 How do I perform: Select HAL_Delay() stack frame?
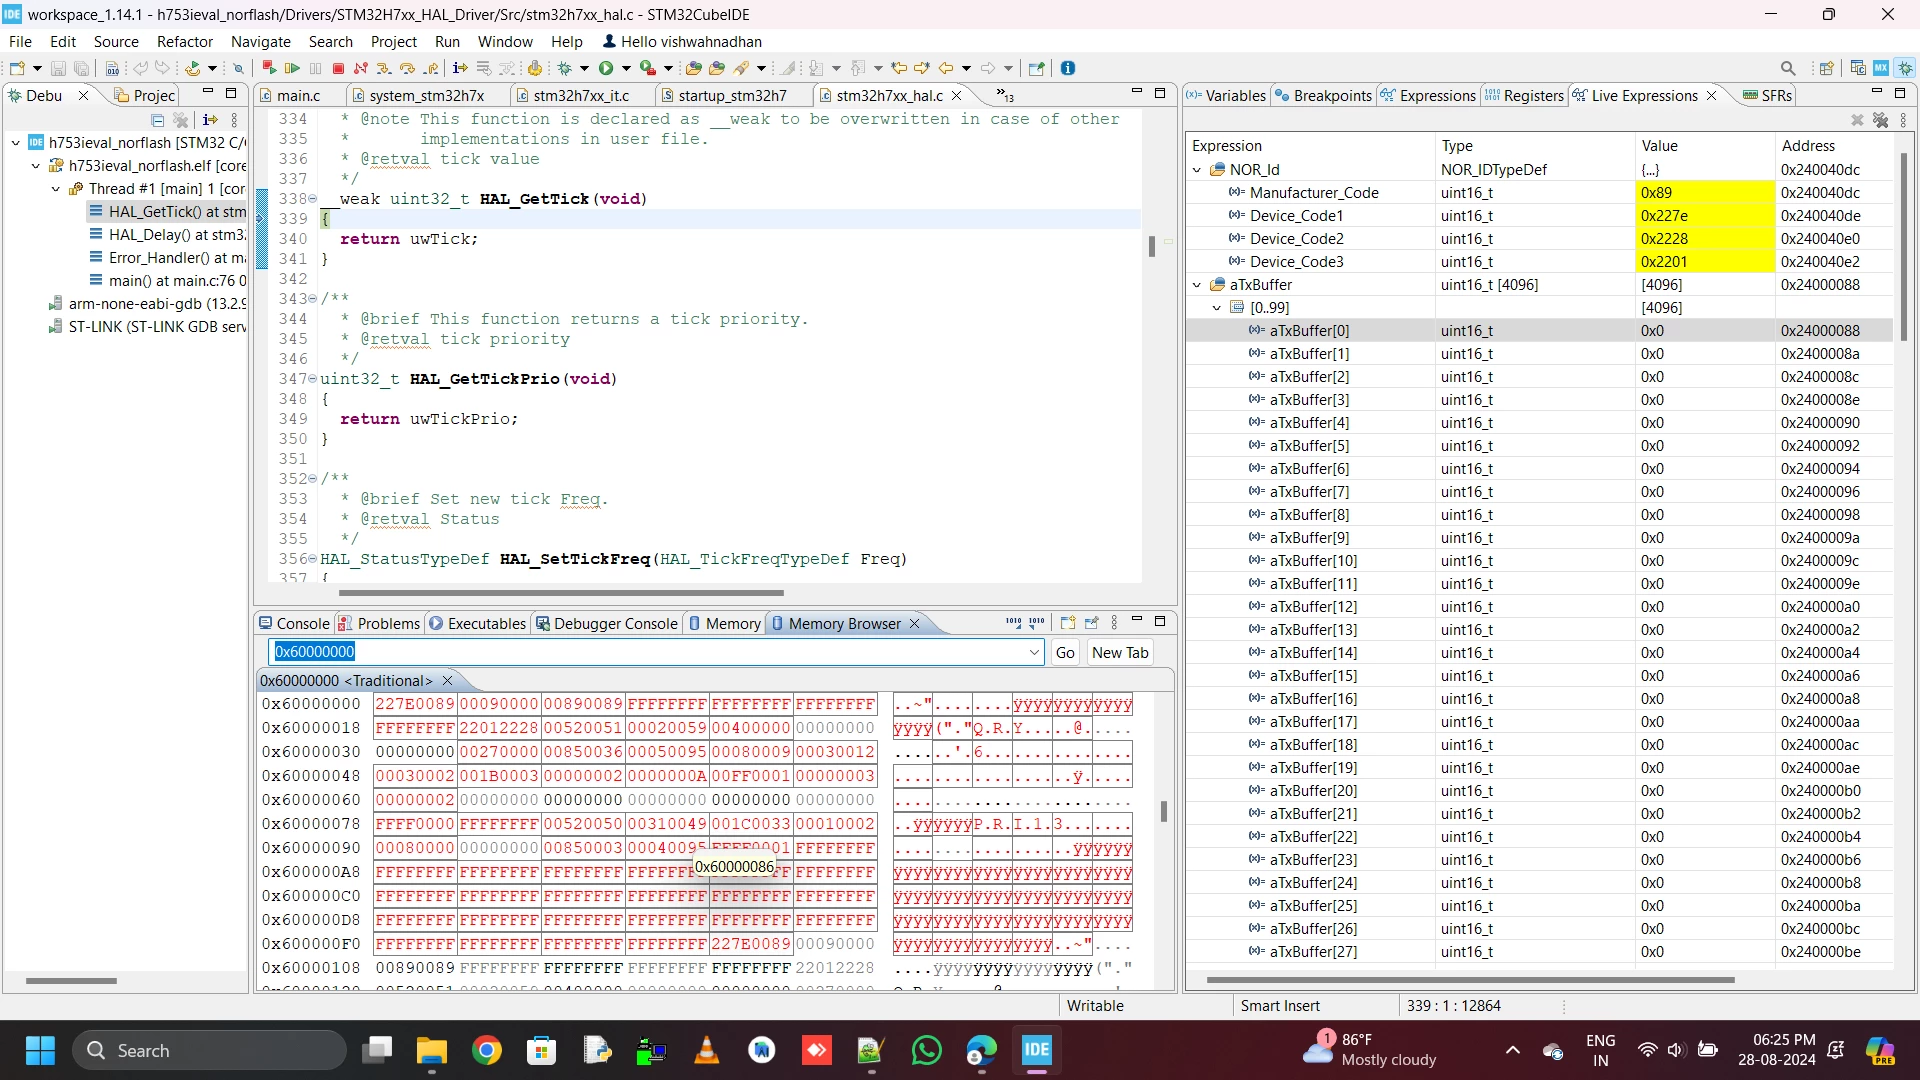[x=166, y=235]
